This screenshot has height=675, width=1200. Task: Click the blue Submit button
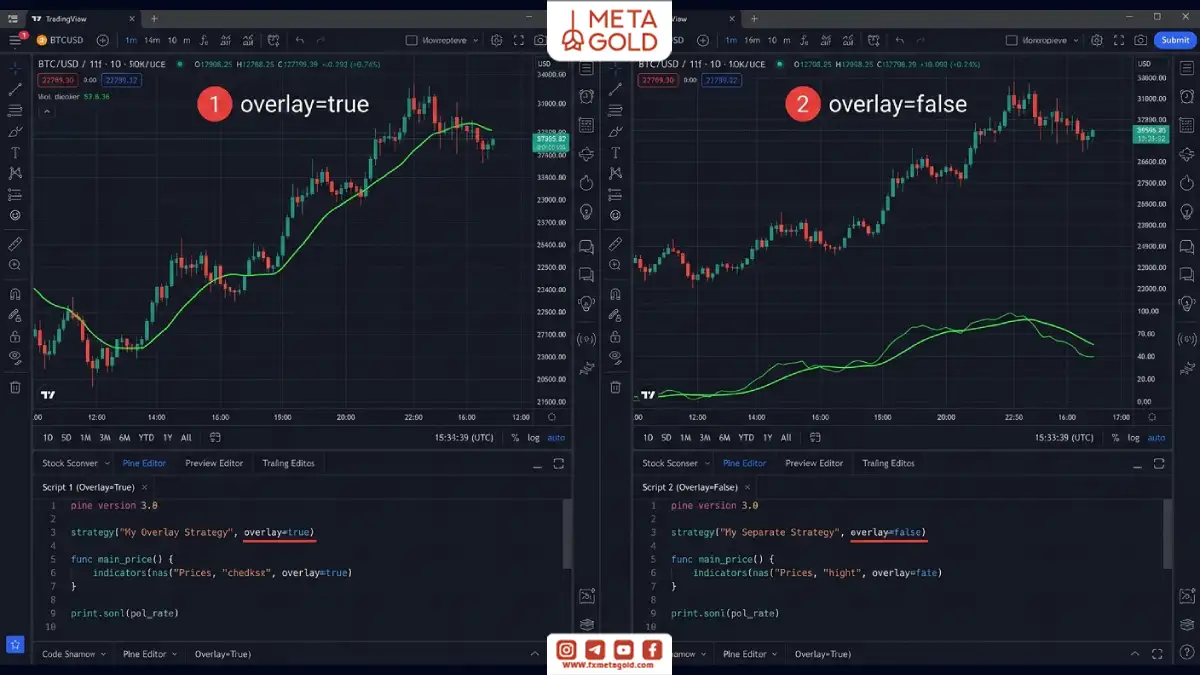(x=1174, y=40)
